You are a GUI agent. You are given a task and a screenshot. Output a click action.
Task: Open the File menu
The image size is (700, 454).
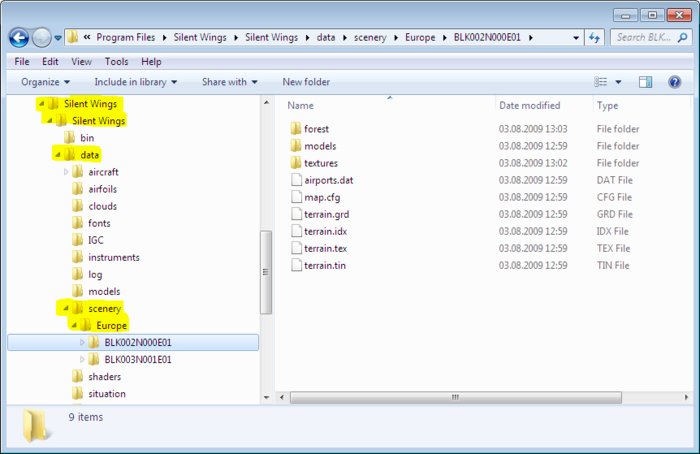coord(21,62)
